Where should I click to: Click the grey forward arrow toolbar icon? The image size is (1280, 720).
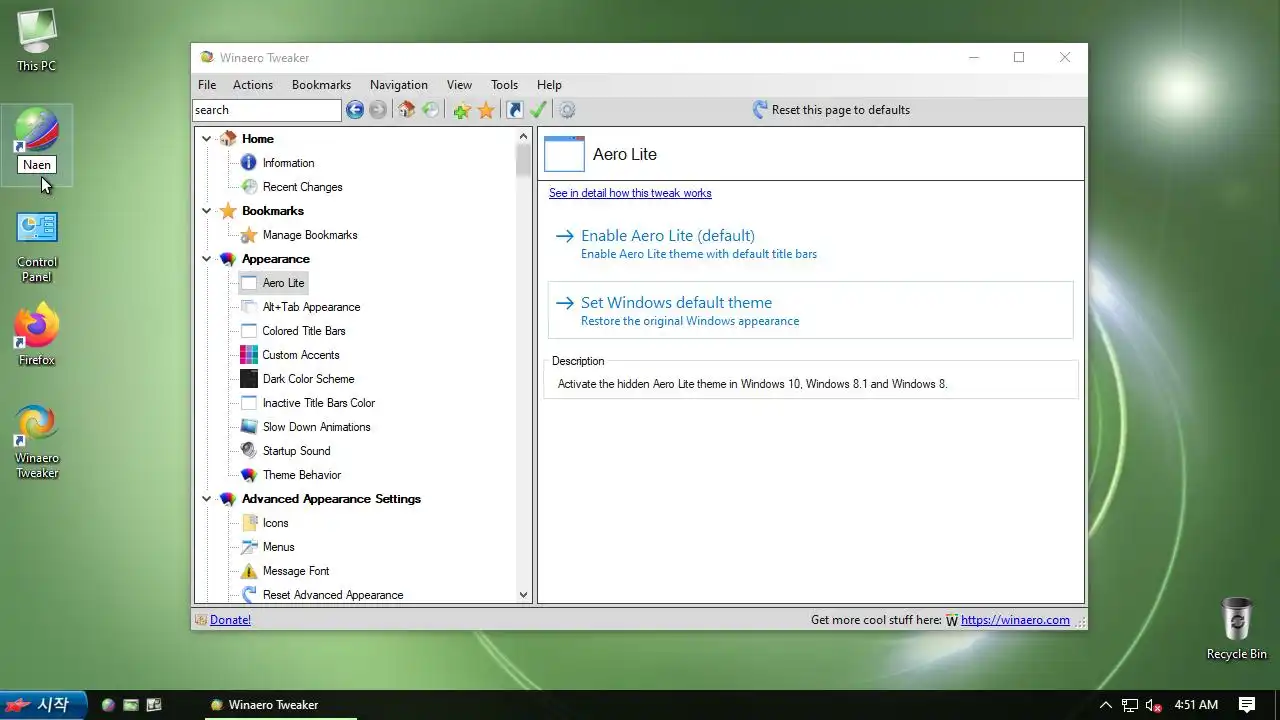[378, 110]
